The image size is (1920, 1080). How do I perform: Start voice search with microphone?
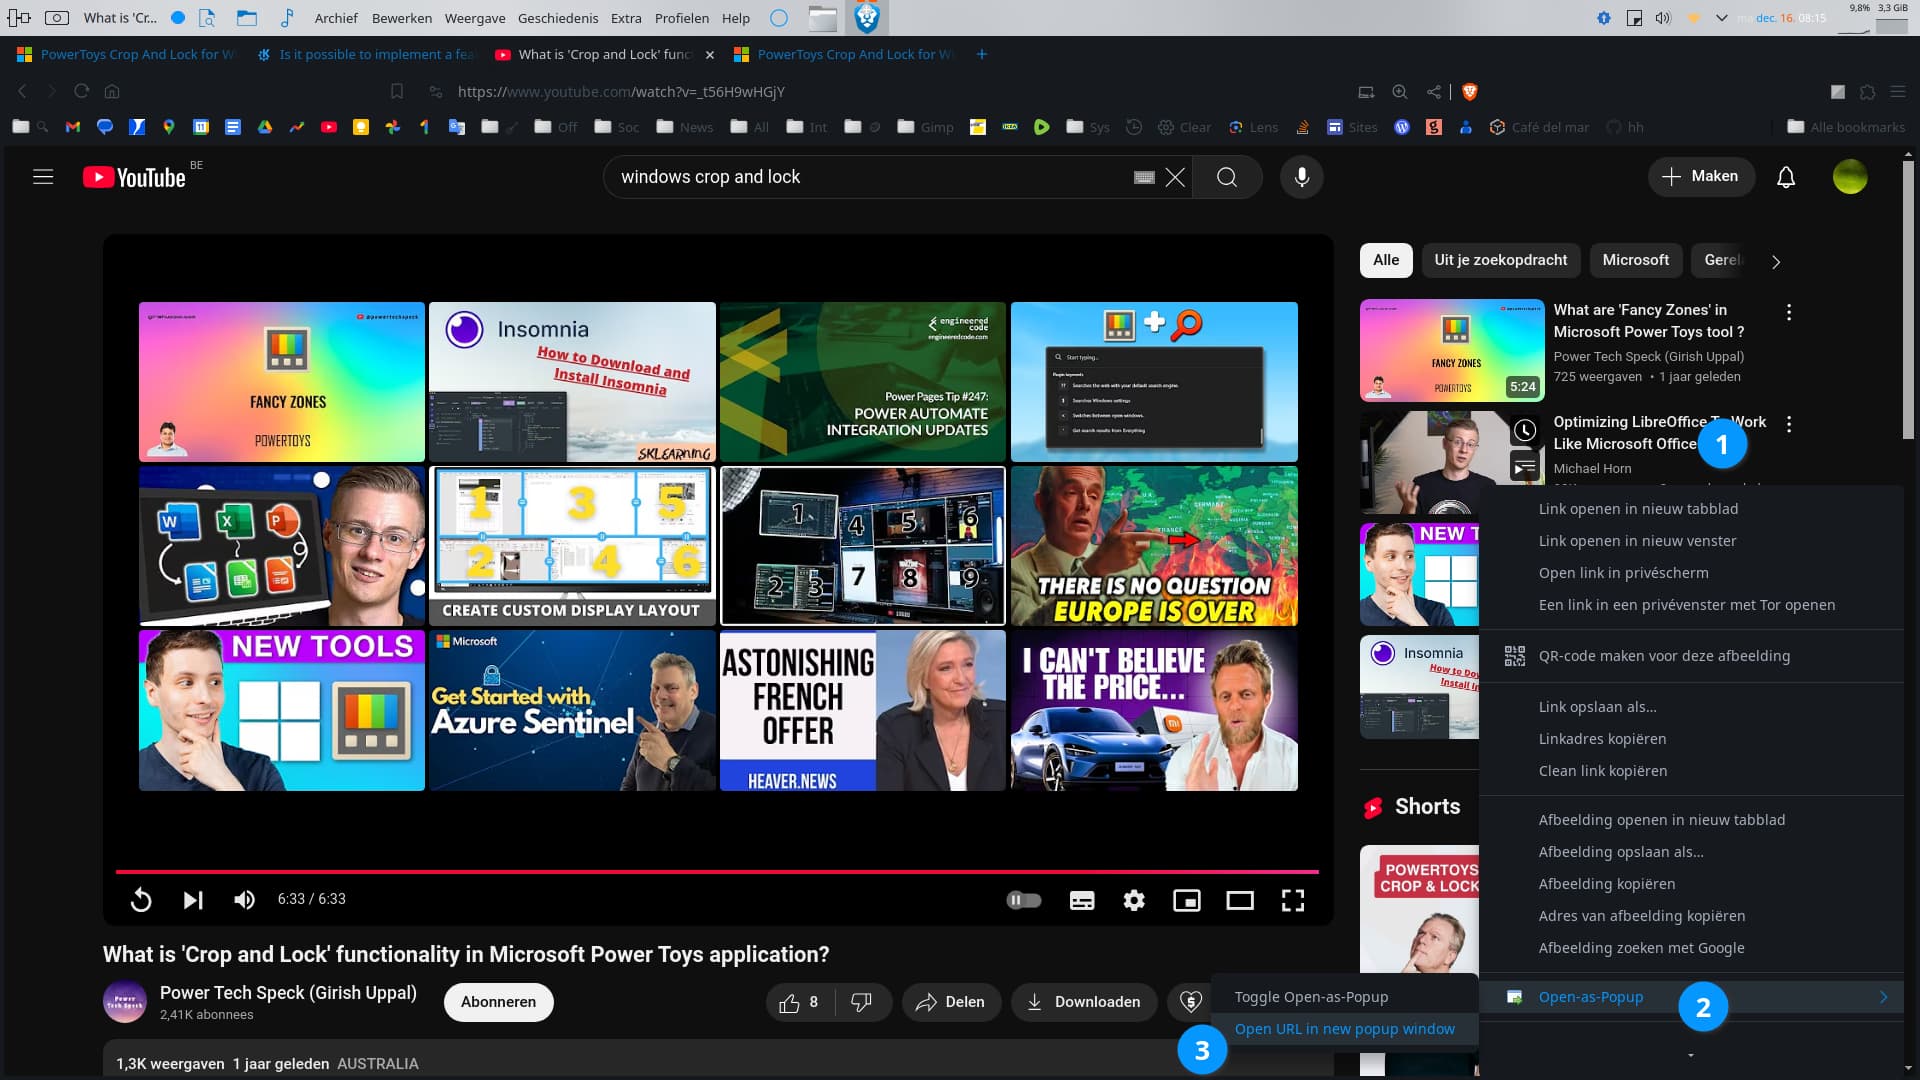tap(1301, 177)
